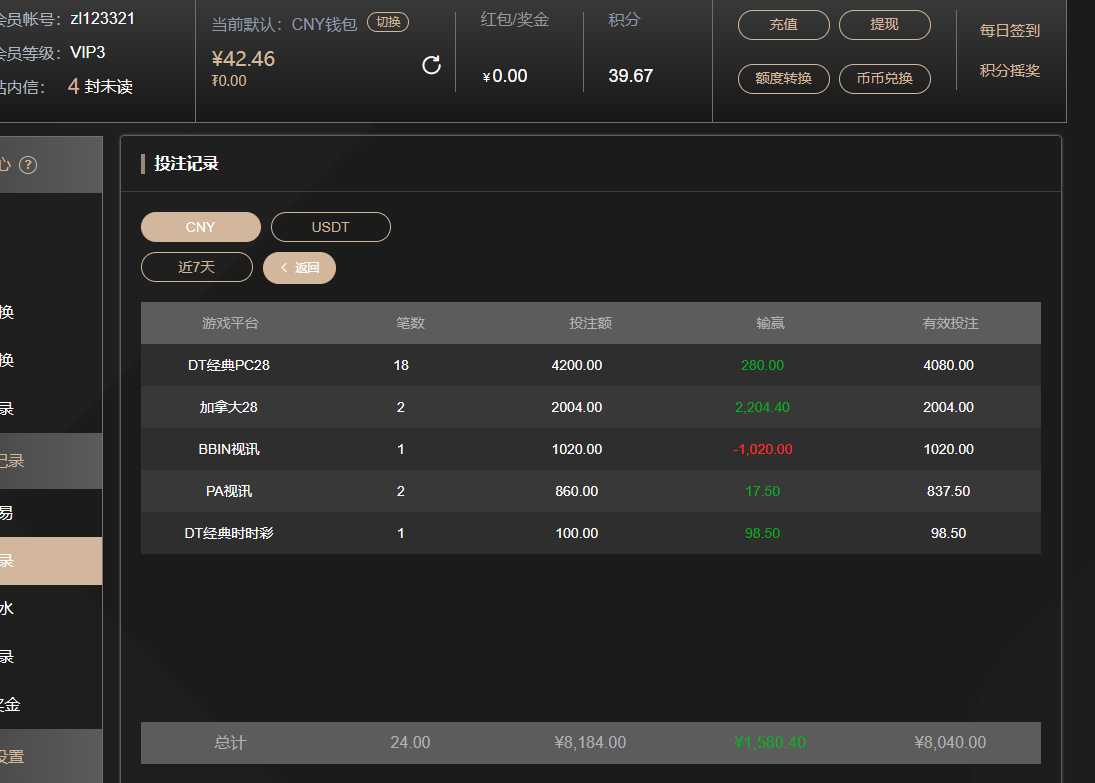
Task: Open the 积分摇奖 points lottery link
Action: coord(1009,71)
